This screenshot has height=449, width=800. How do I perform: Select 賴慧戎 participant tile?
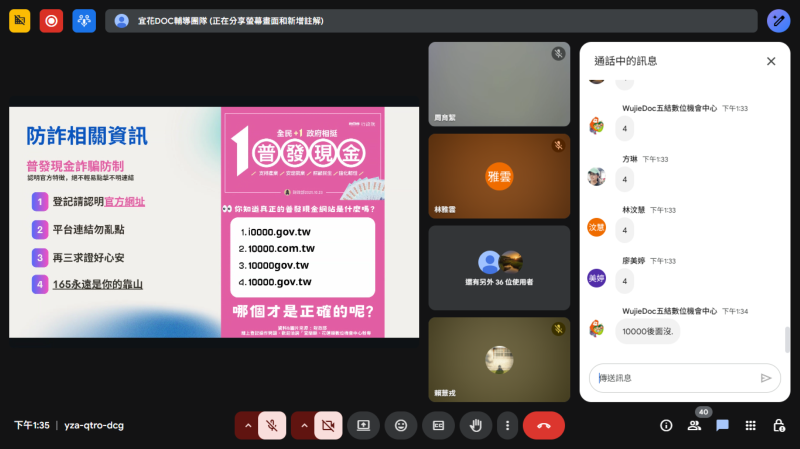(x=499, y=360)
